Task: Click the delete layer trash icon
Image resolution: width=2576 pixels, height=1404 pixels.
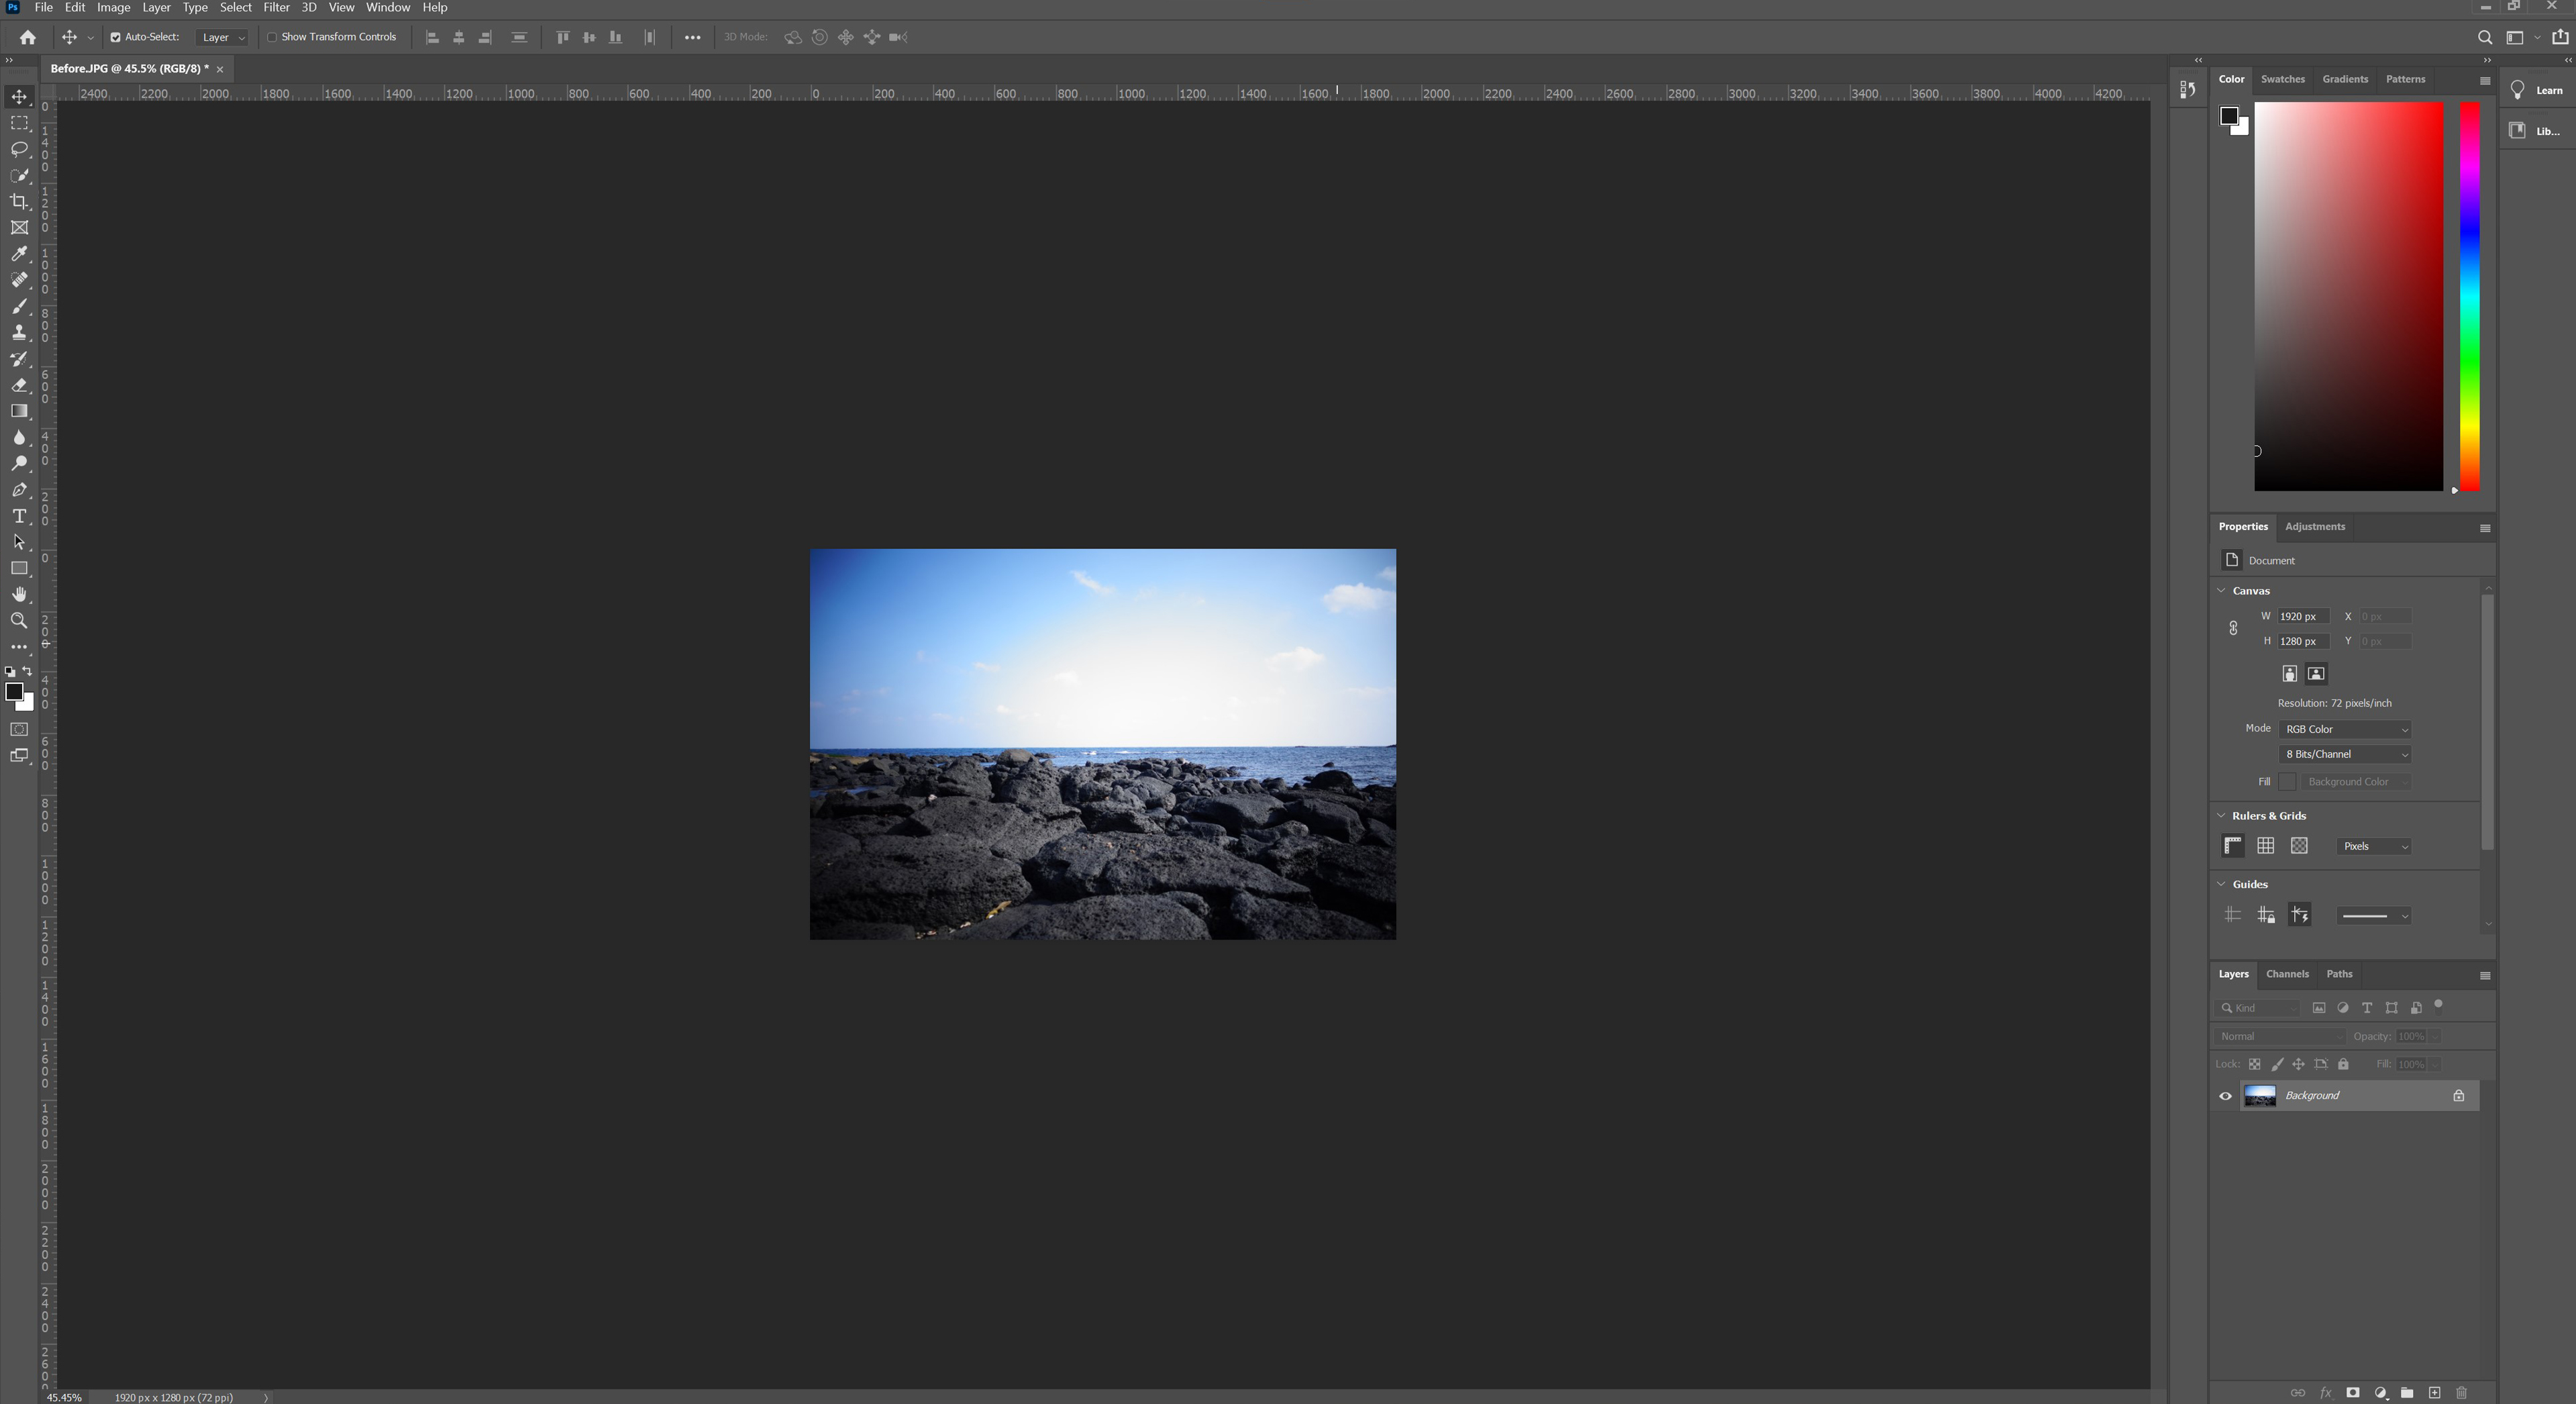Action: pyautogui.click(x=2461, y=1392)
